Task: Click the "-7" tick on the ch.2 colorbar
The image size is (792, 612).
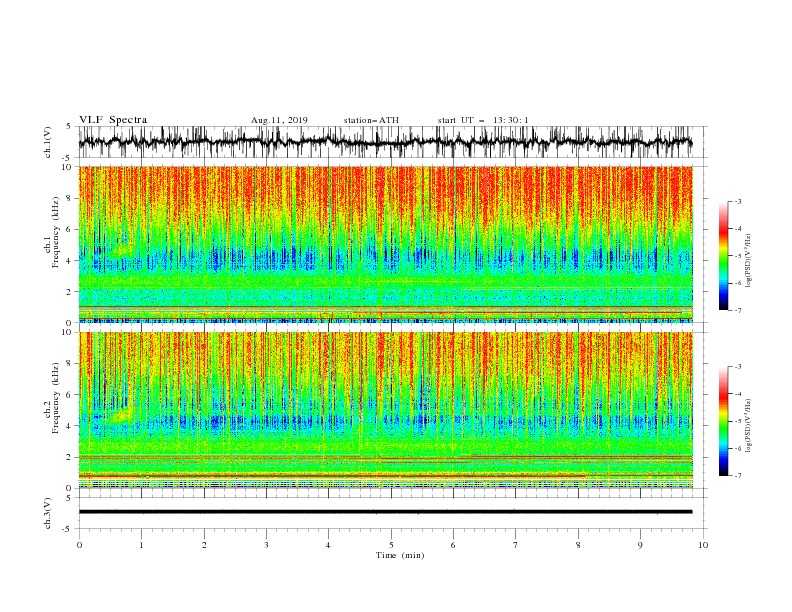Action: click(737, 476)
